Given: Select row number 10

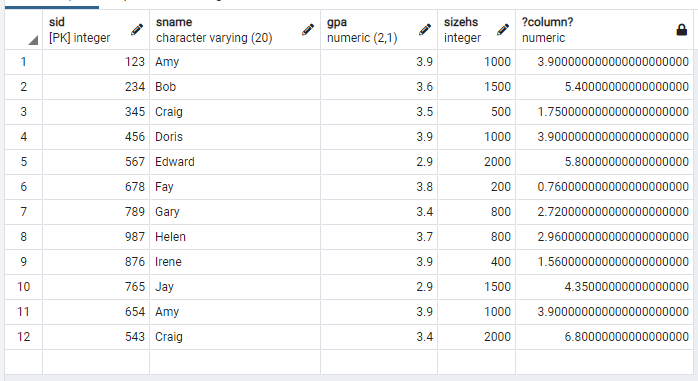Looking at the screenshot, I should click(x=24, y=286).
